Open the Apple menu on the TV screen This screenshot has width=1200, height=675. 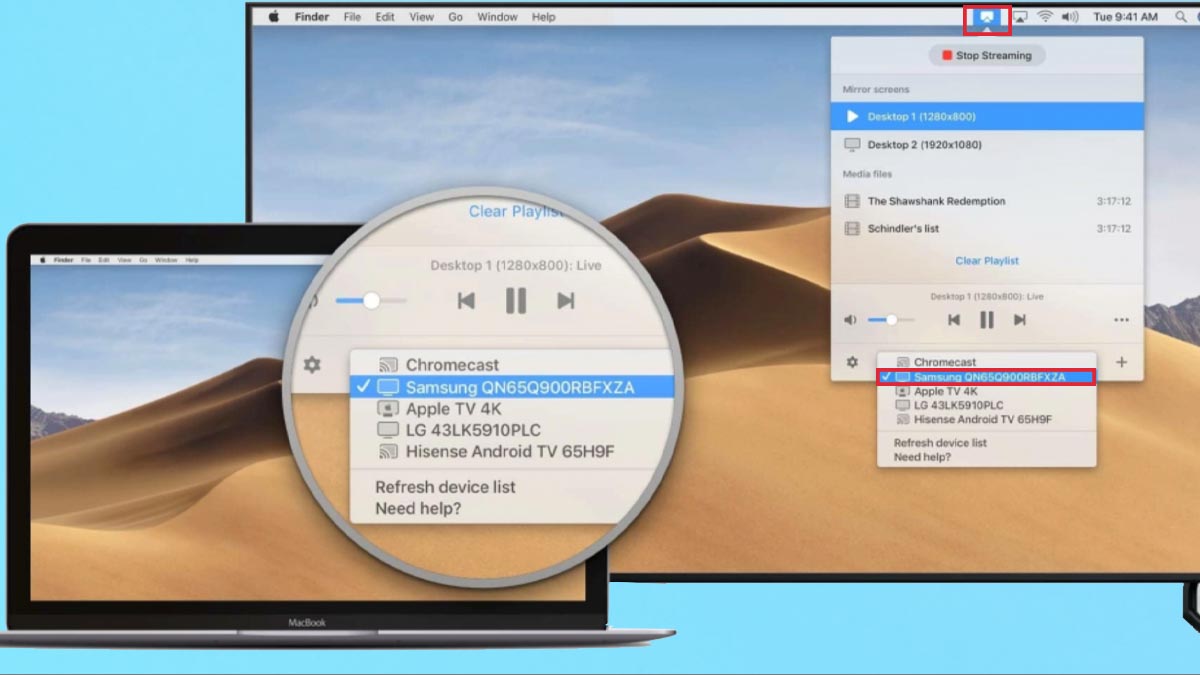[272, 17]
